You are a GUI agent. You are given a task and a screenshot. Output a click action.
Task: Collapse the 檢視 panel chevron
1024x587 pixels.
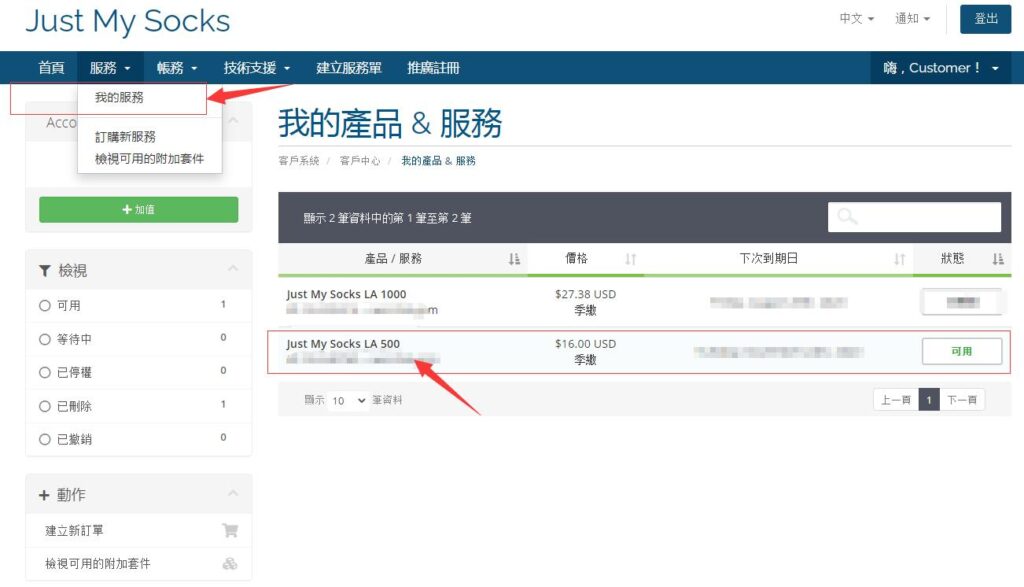point(233,269)
